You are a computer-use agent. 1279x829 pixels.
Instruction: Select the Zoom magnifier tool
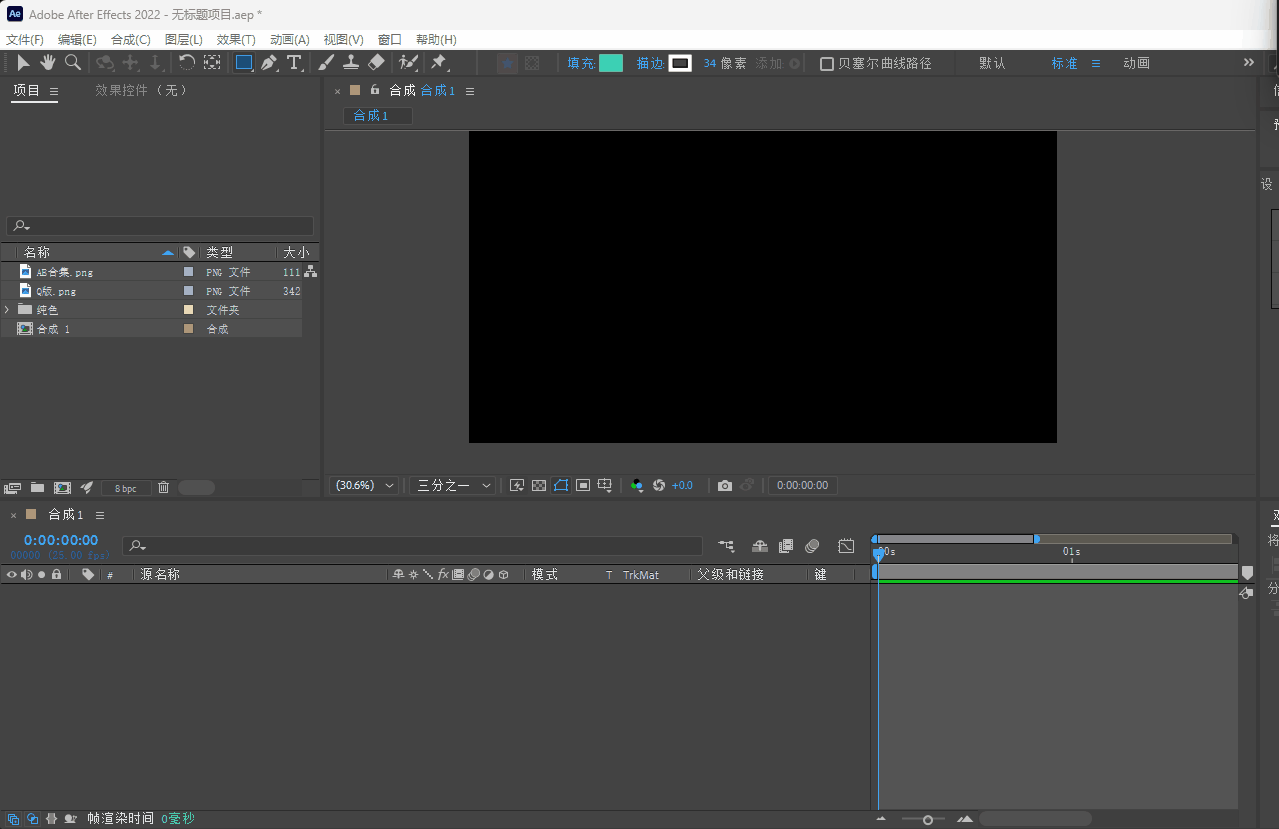(x=73, y=63)
